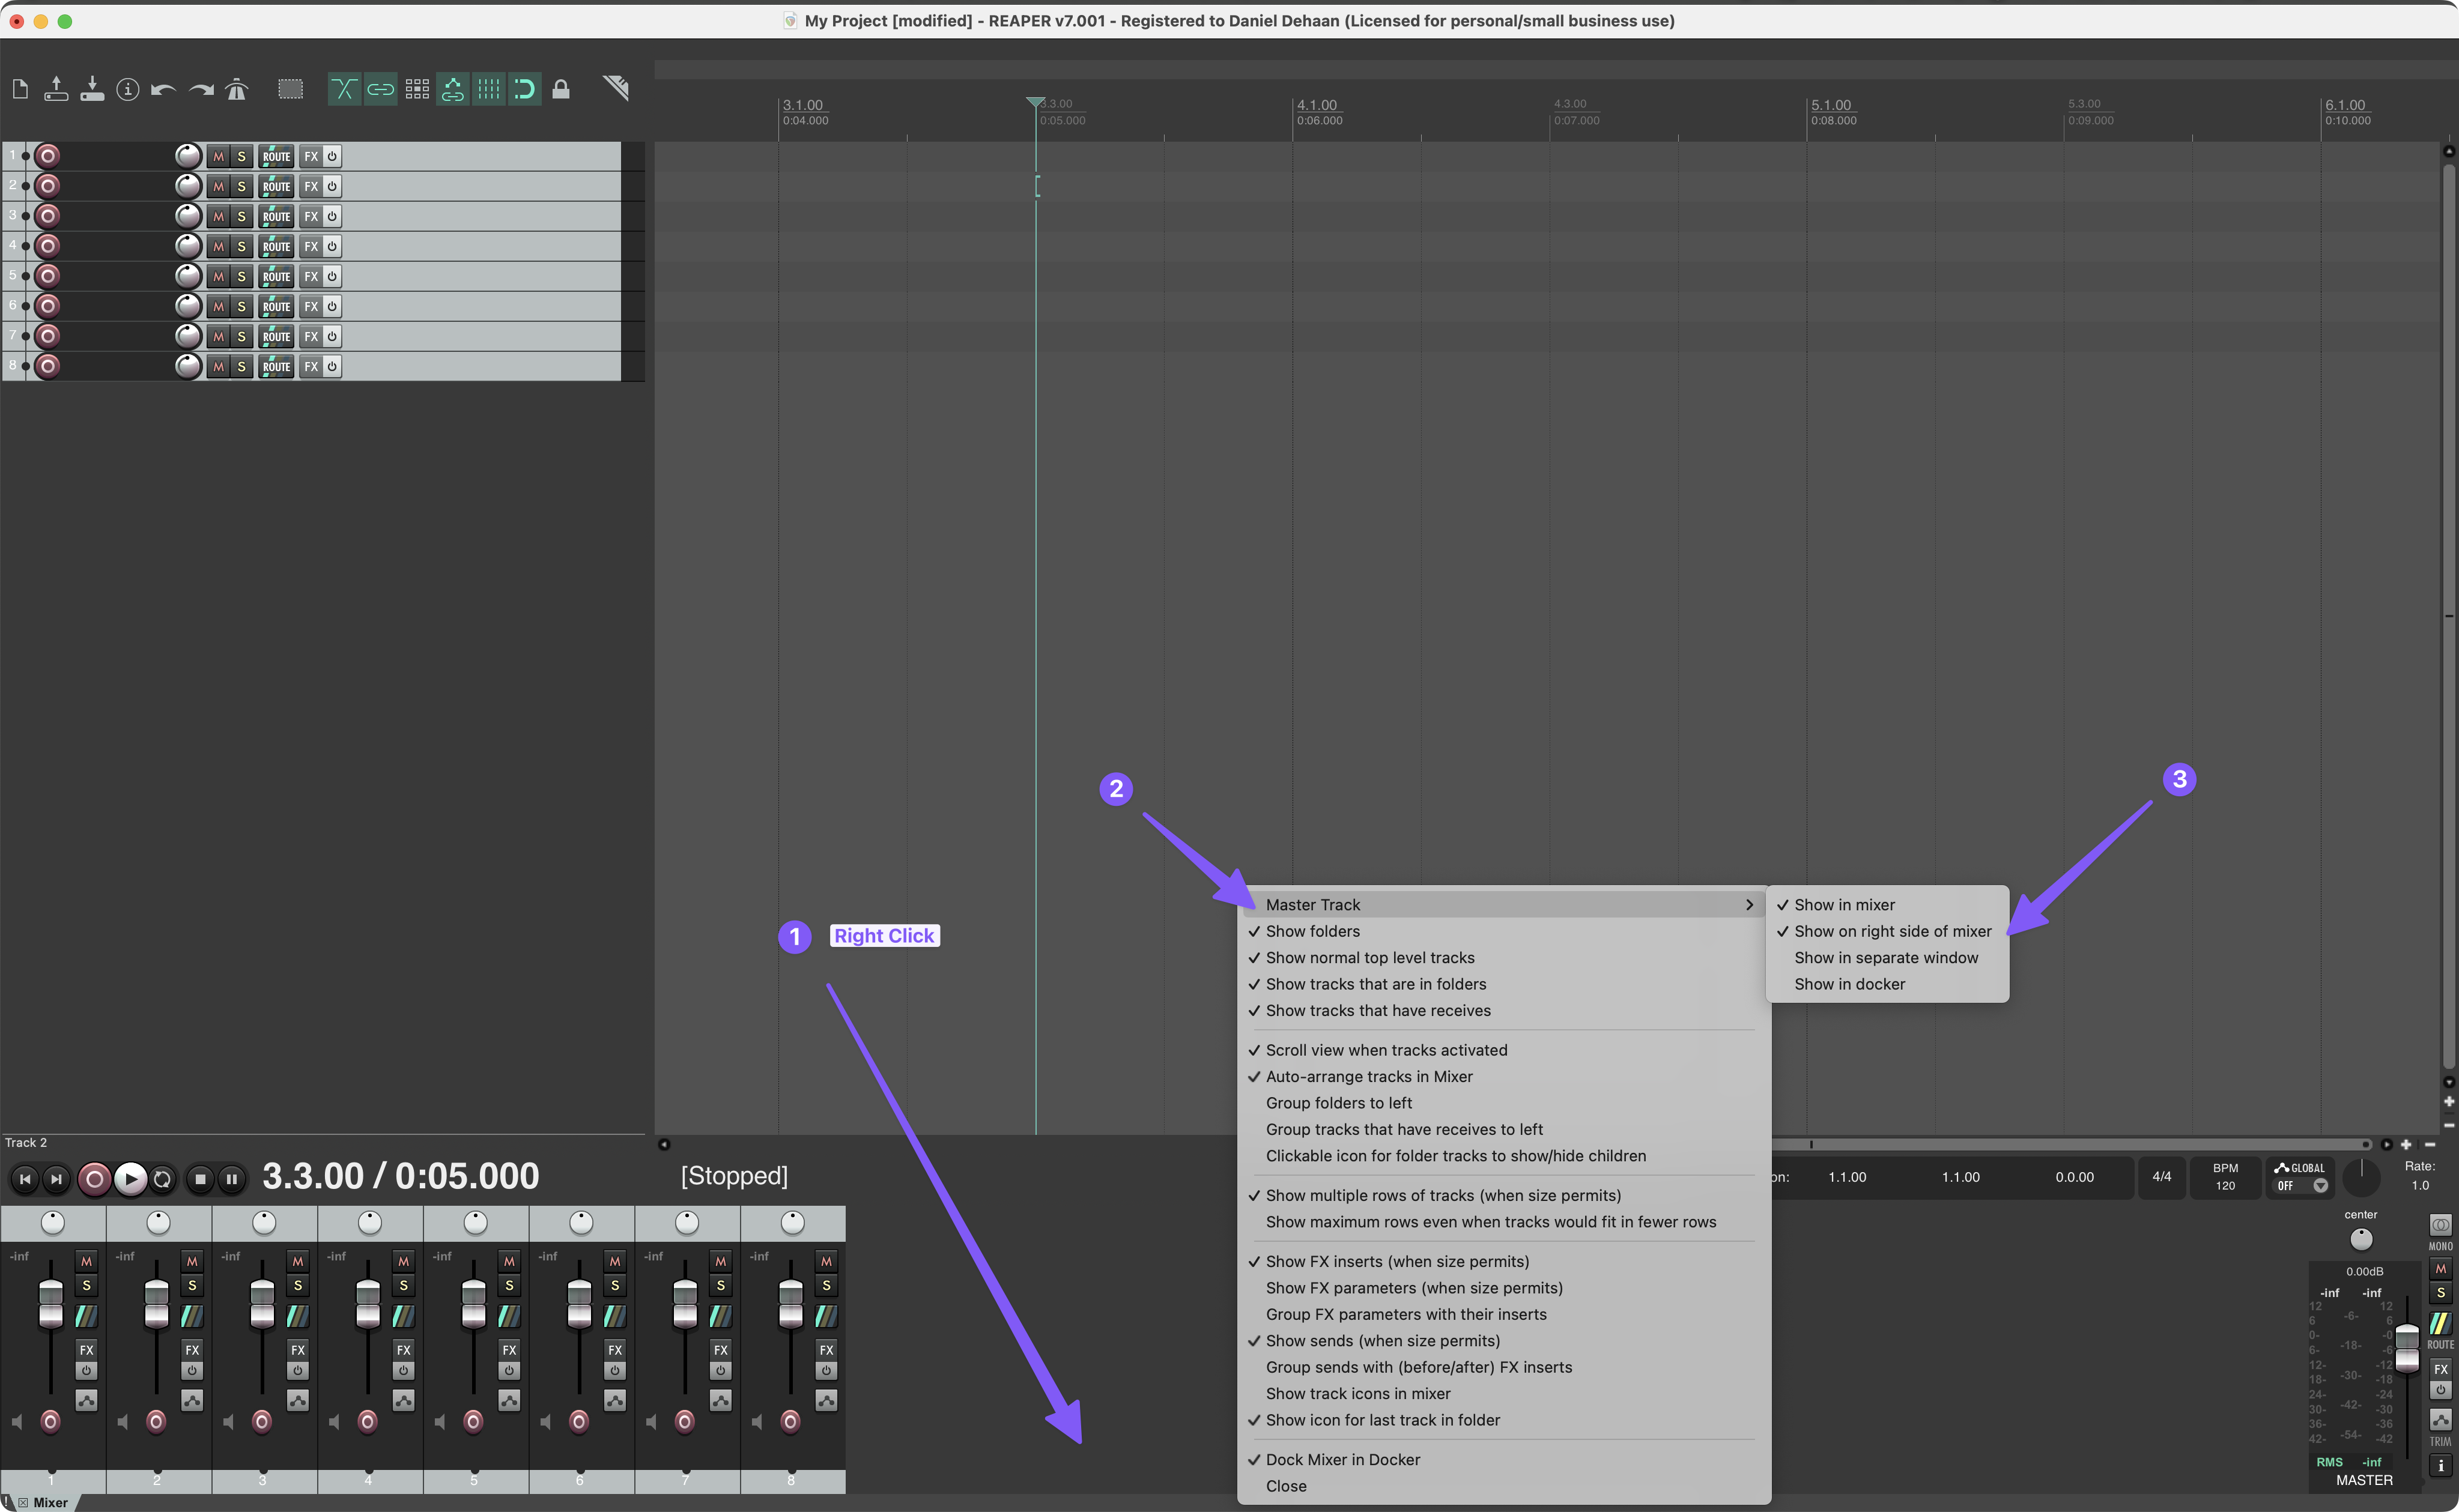The height and width of the screenshot is (1512, 2459).
Task: Open project info icon in toolbar
Action: tap(128, 90)
